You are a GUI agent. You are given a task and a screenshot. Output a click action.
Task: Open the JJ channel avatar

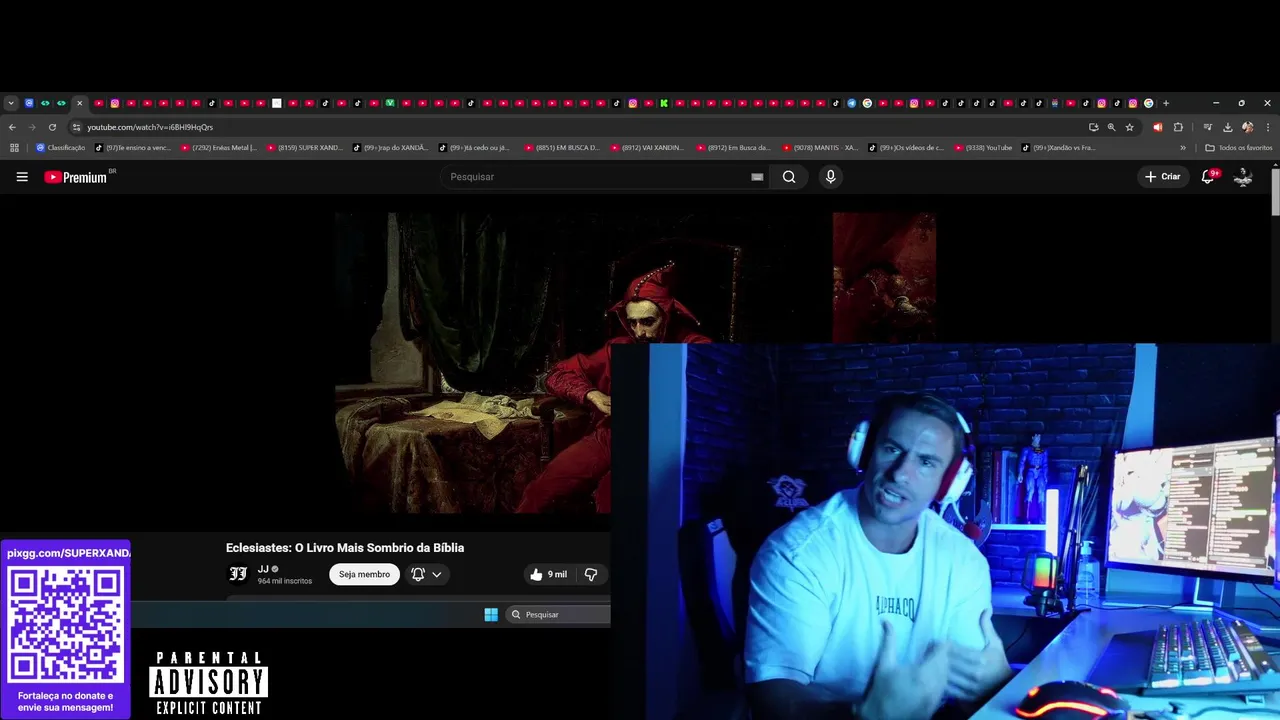[238, 574]
